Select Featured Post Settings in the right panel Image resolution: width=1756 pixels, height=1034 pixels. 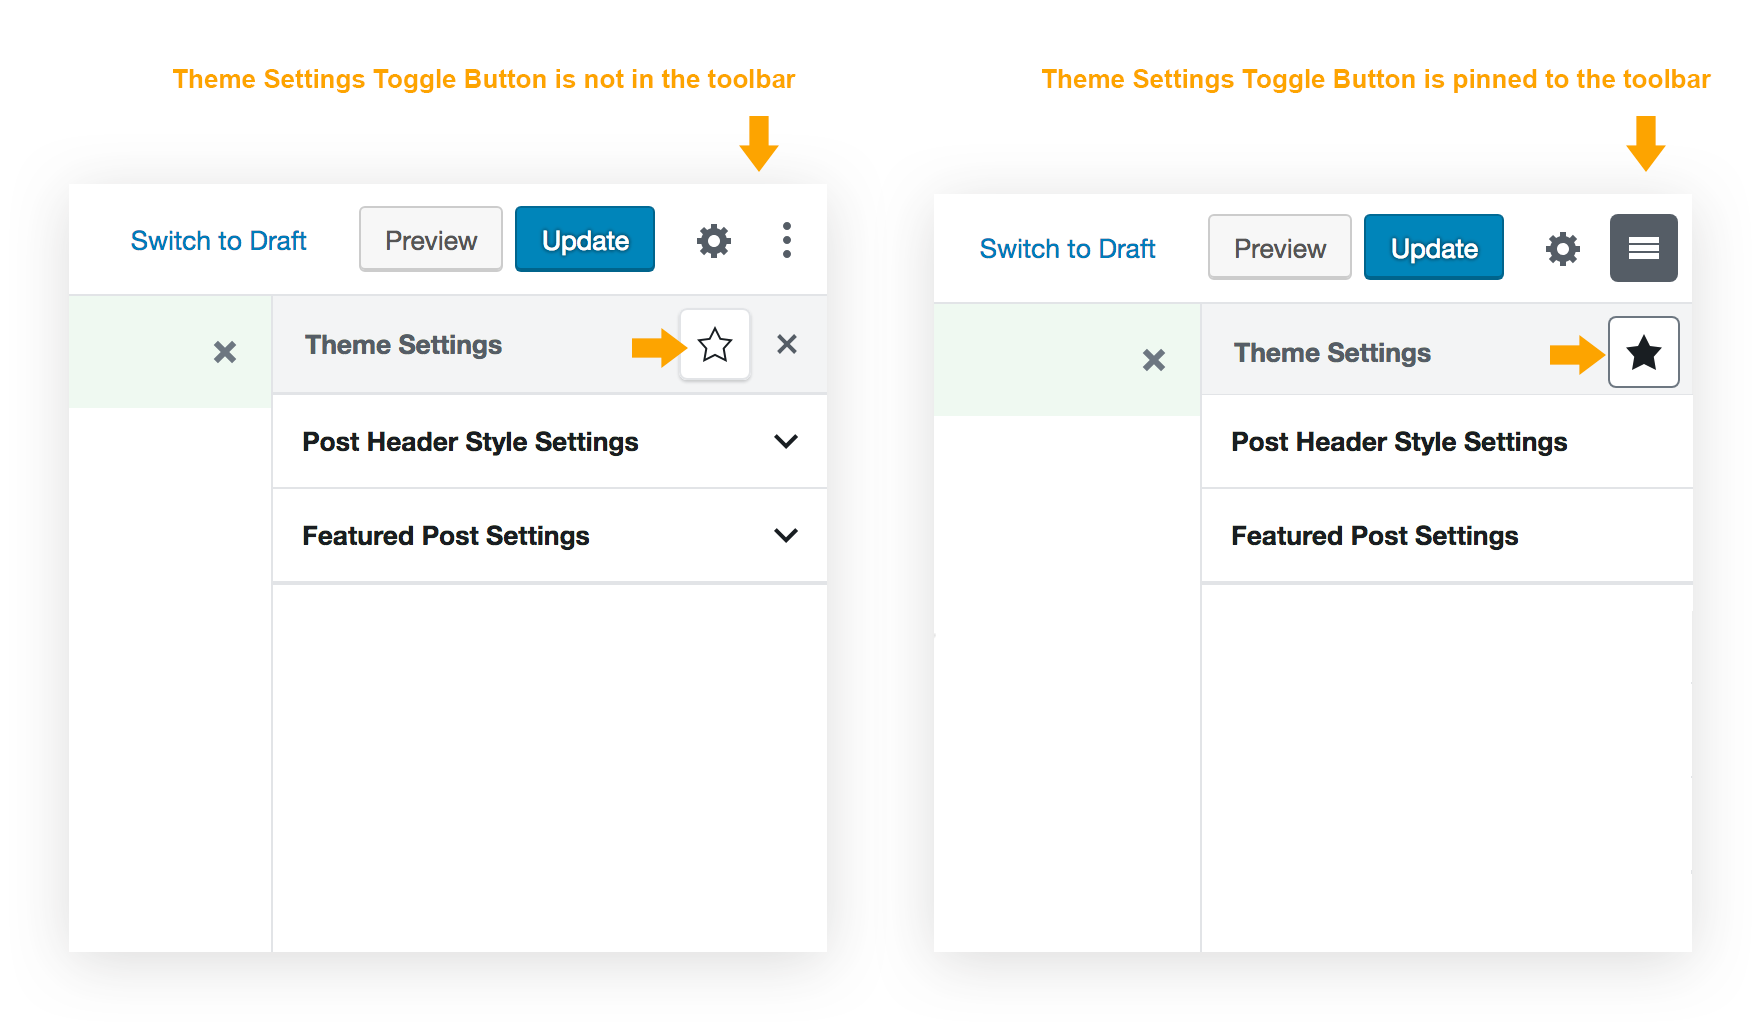[x=1374, y=535]
